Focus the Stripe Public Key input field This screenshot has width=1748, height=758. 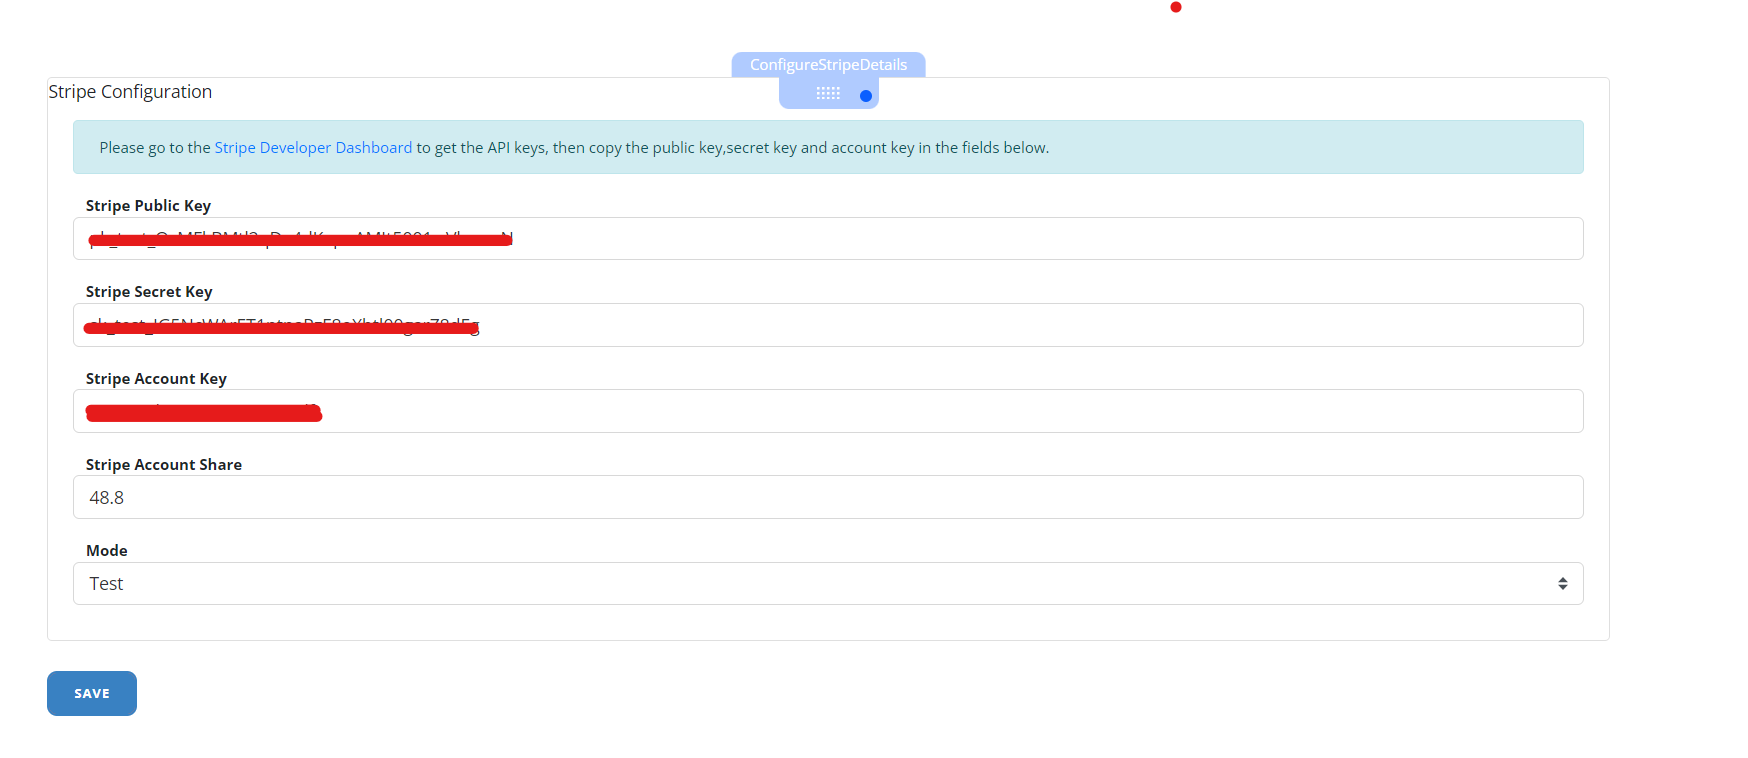click(1000, 239)
